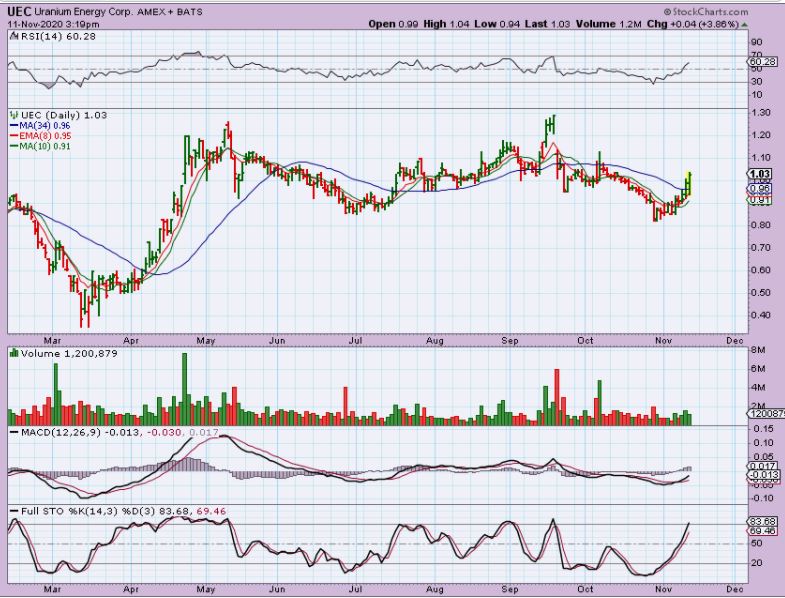This screenshot has width=785, height=598.
Task: Click the Uranium Energy Corp. company name
Action: coord(83,12)
